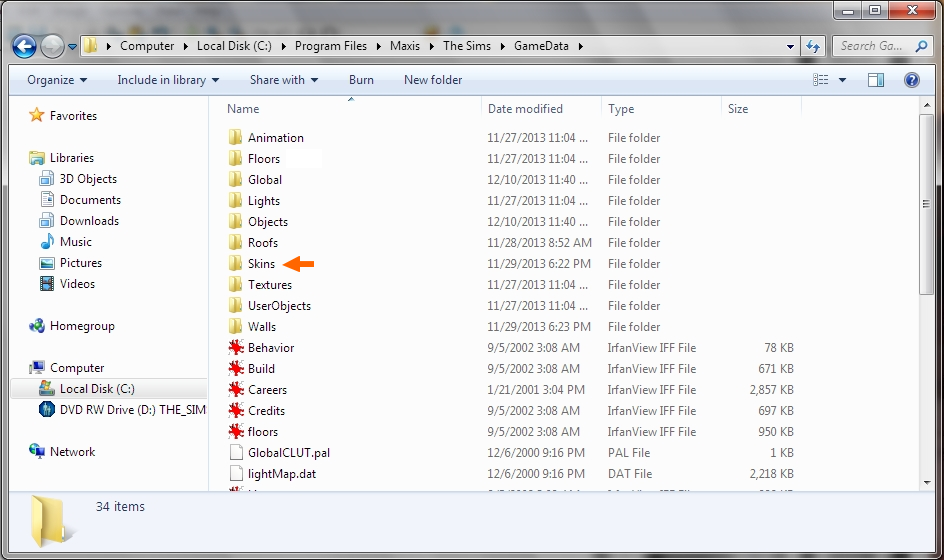This screenshot has width=944, height=560.
Task: Toggle the preview pane icon
Action: 876,80
